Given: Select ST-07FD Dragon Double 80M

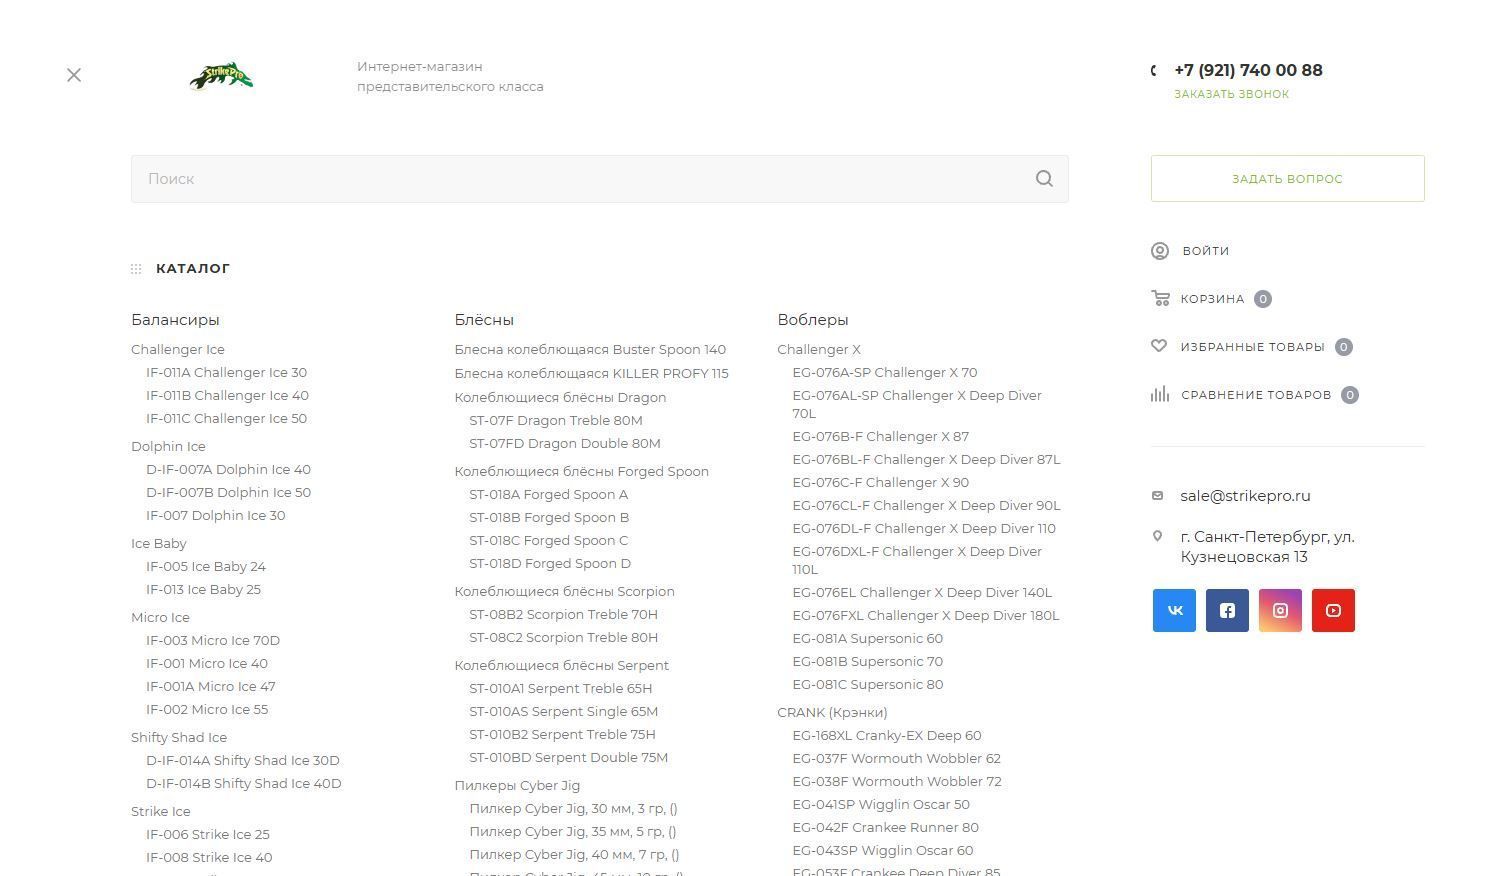Looking at the screenshot, I should [565, 443].
